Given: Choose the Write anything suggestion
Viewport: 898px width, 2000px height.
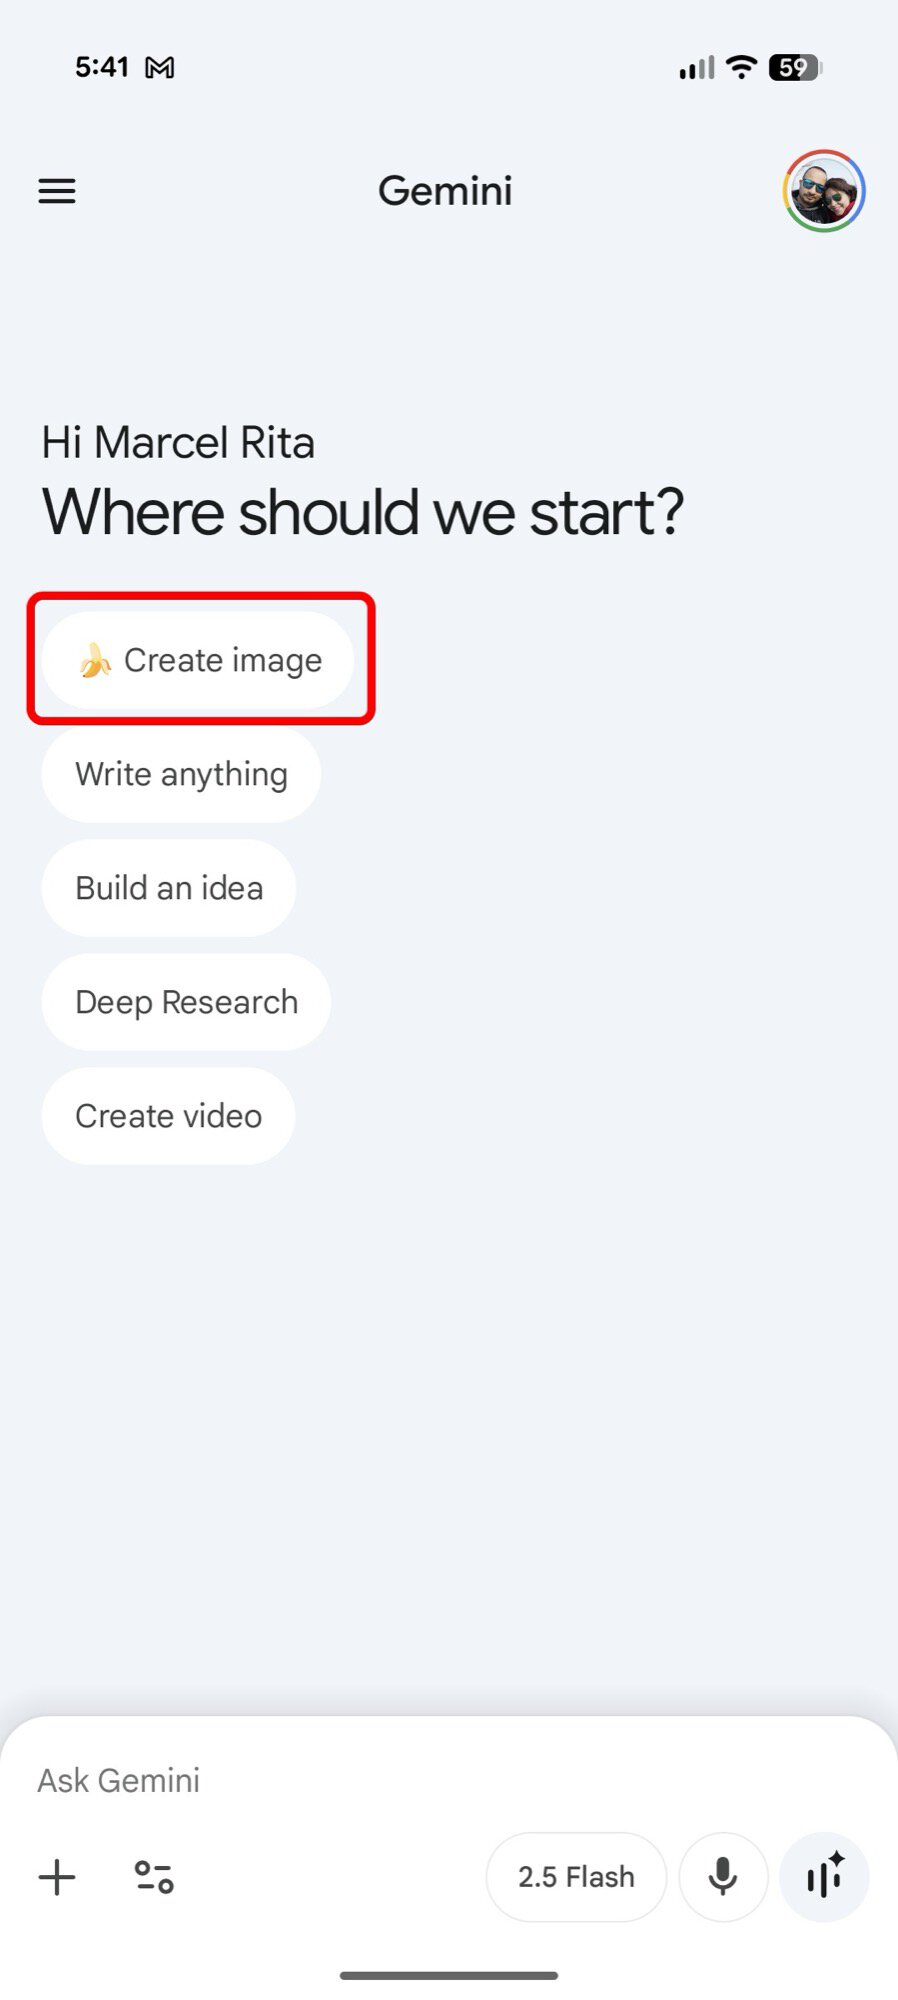Looking at the screenshot, I should pos(180,774).
